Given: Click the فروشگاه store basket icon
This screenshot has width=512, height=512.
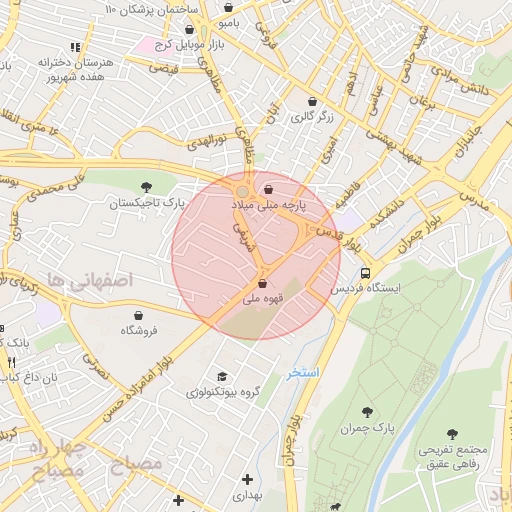Looking at the screenshot, I should pos(138,315).
